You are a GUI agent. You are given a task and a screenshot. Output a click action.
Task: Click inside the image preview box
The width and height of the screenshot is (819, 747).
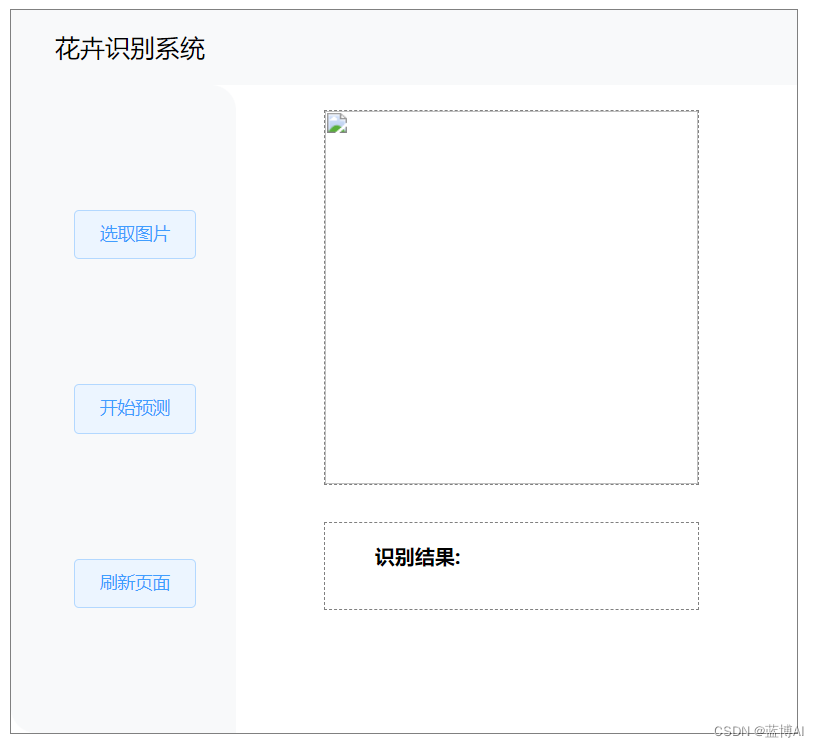pyautogui.click(x=511, y=297)
